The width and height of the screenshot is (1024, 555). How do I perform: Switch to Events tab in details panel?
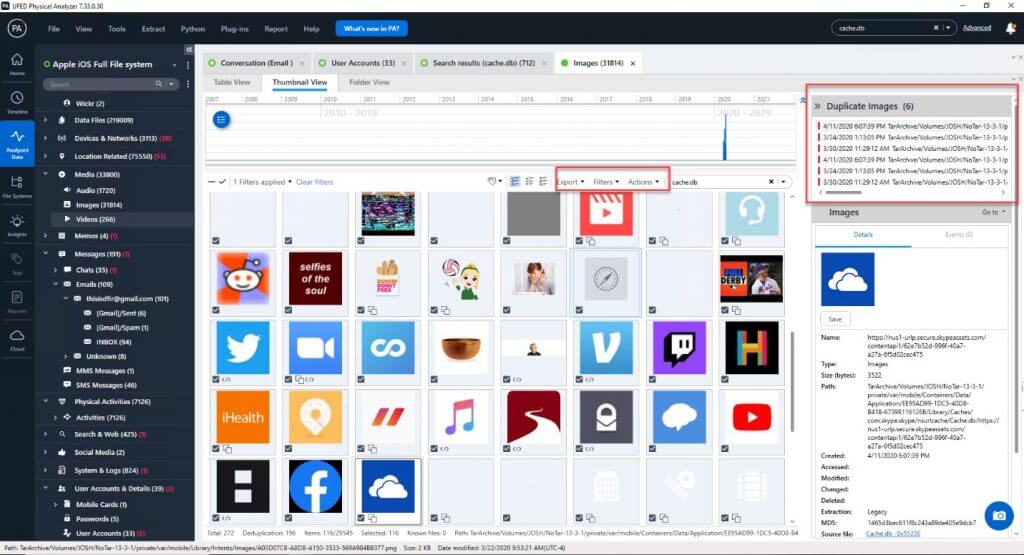[x=959, y=234]
